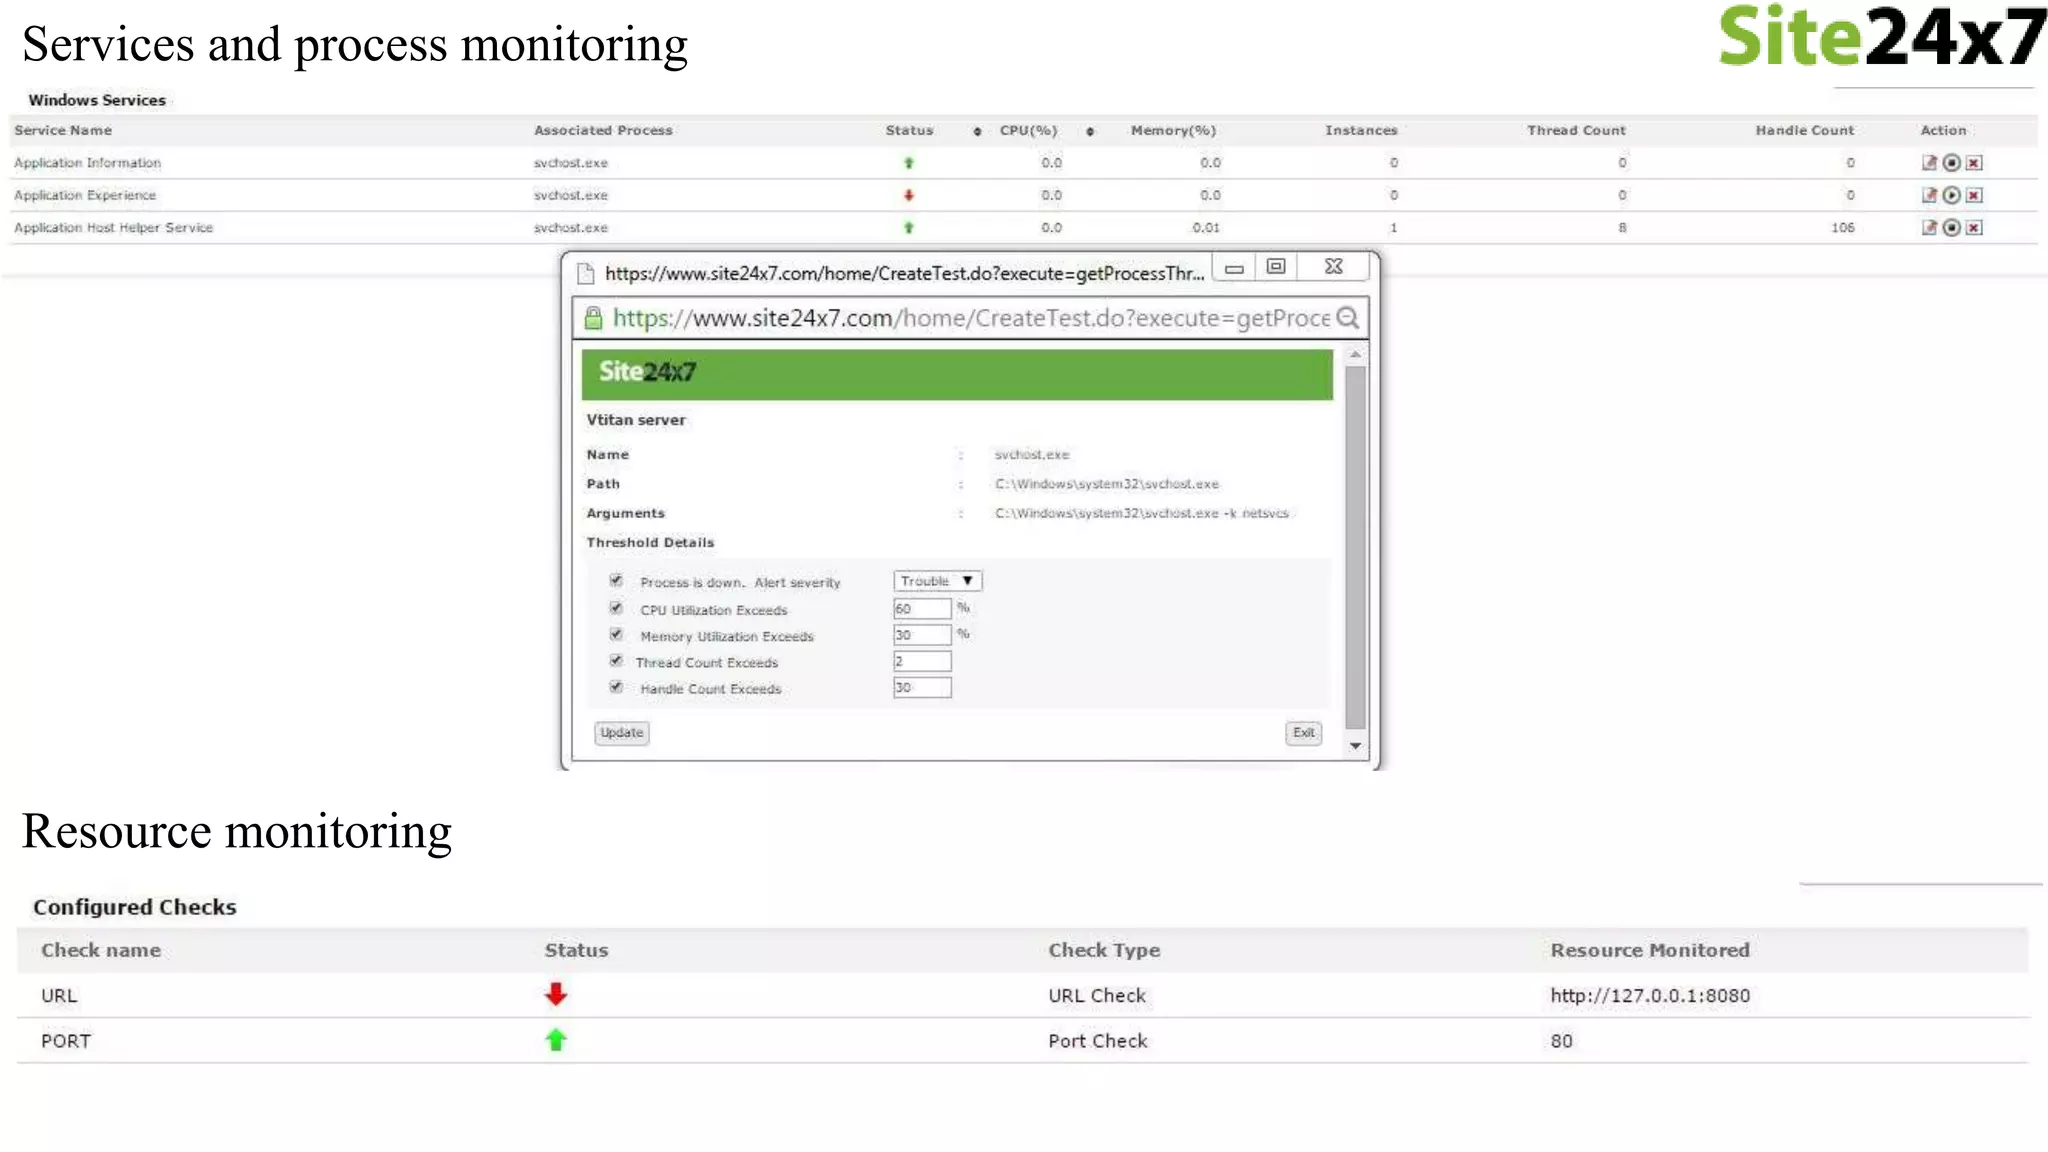Click the Handle Count threshold field
Image resolution: width=2048 pixels, height=1152 pixels.
(x=922, y=687)
